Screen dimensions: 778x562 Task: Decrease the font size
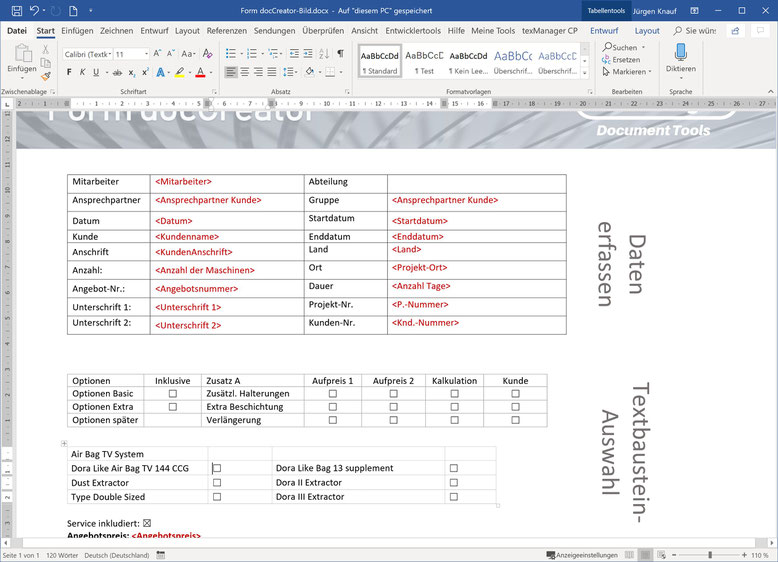[x=170, y=54]
